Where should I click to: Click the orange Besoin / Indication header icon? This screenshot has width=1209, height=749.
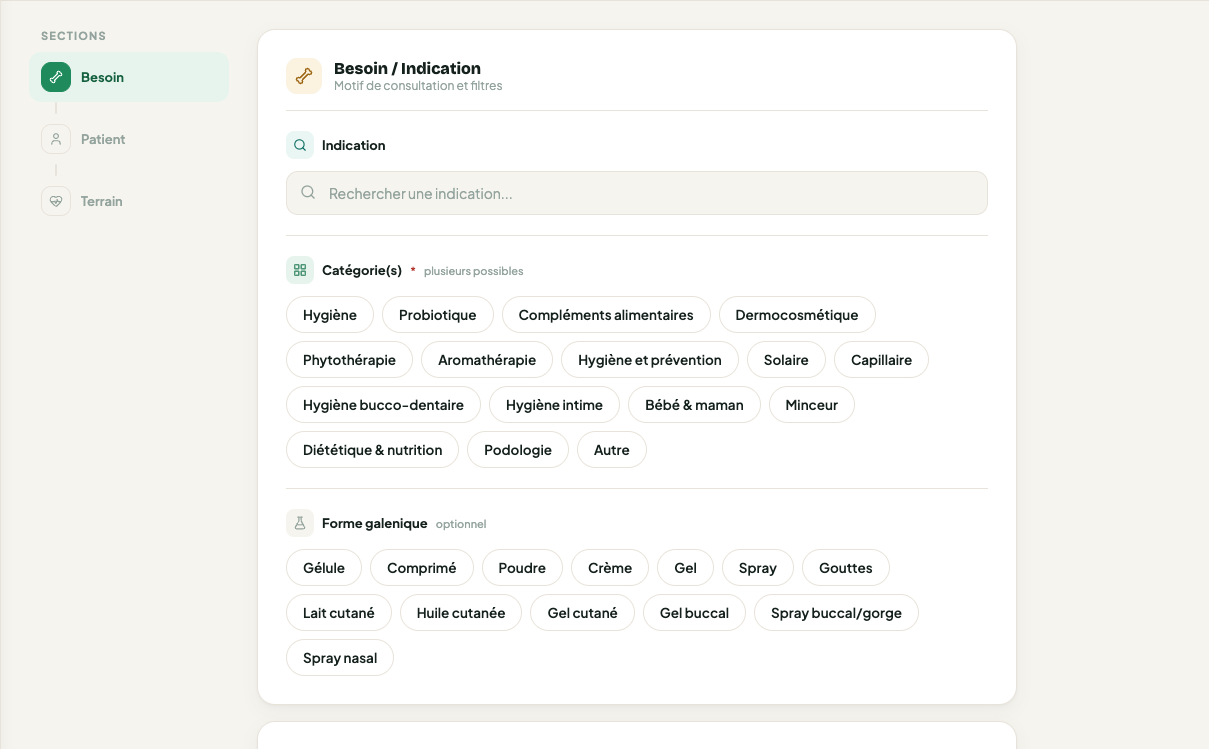tap(304, 76)
